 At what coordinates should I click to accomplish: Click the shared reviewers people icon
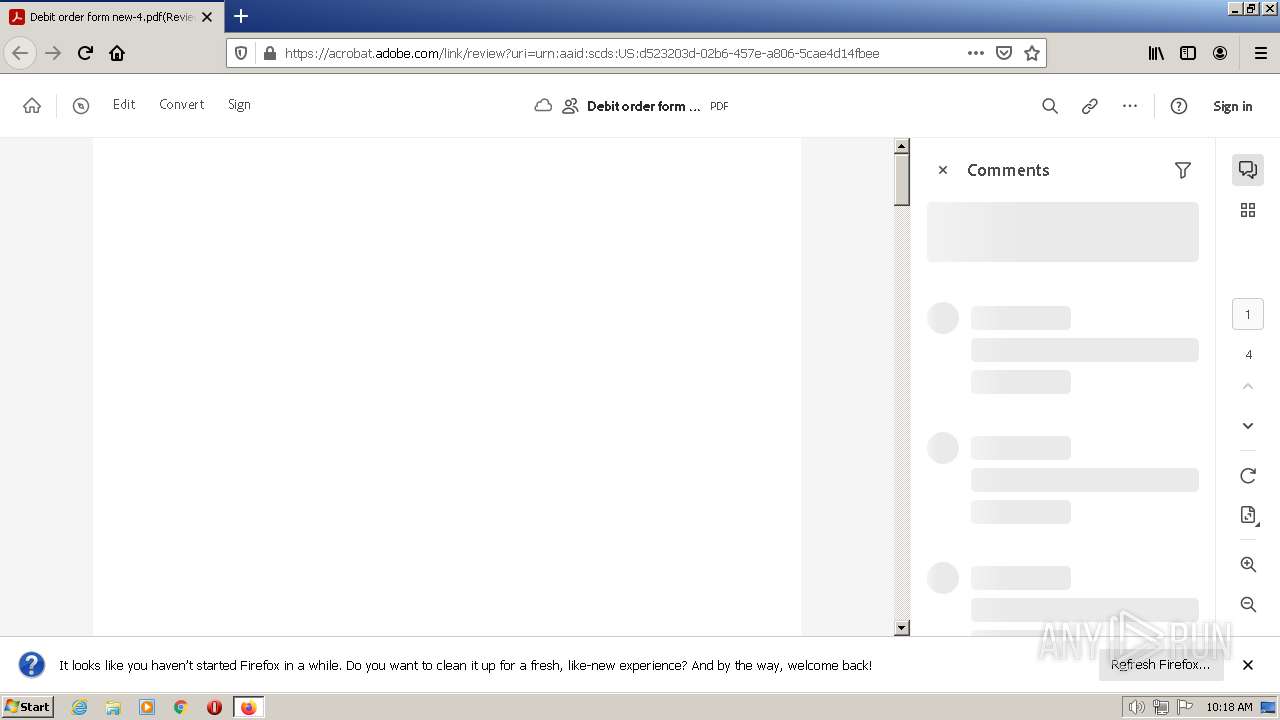(x=570, y=106)
